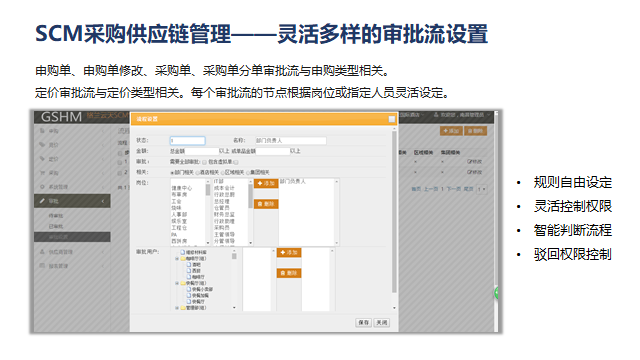
Task: Click the 添加 plus button beside the 岗位 list
Action: click(266, 183)
